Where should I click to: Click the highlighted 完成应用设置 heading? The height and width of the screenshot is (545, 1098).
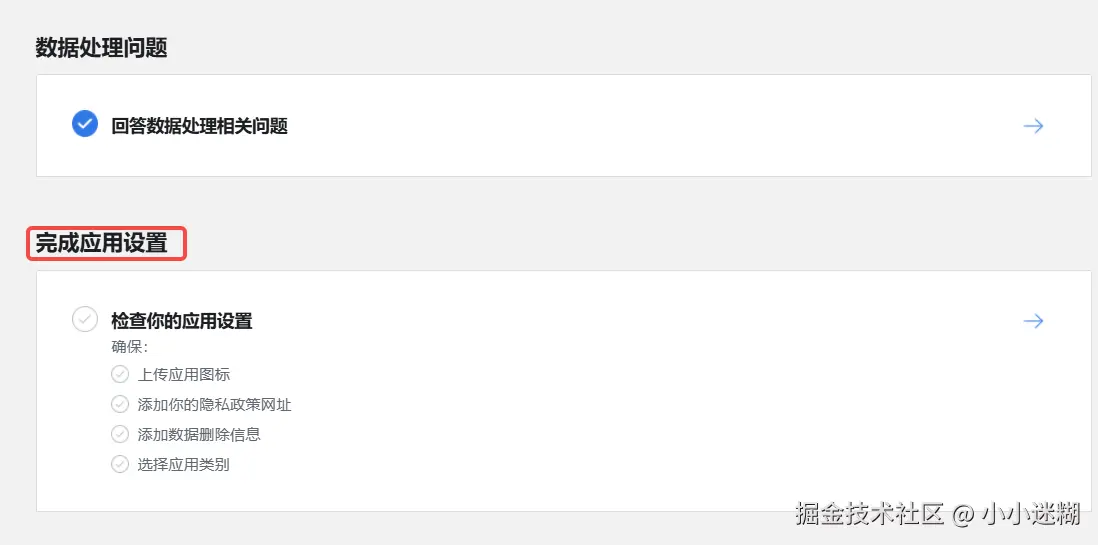point(102,243)
